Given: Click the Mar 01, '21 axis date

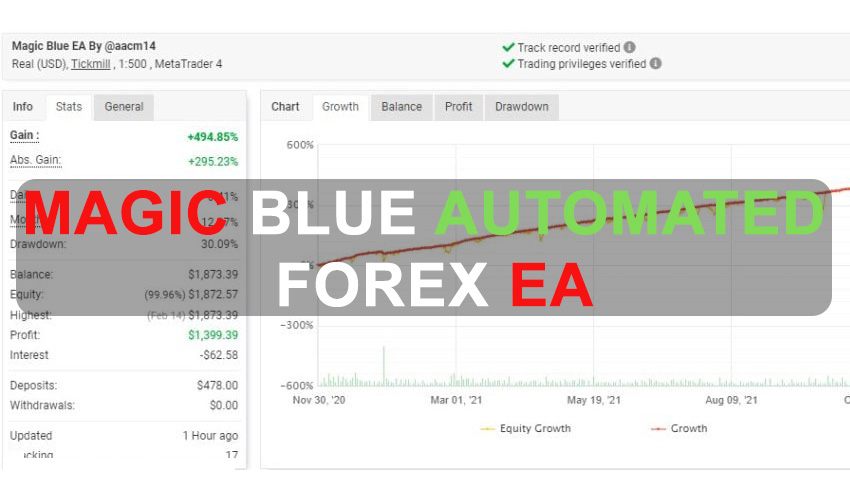Looking at the screenshot, I should click(456, 400).
